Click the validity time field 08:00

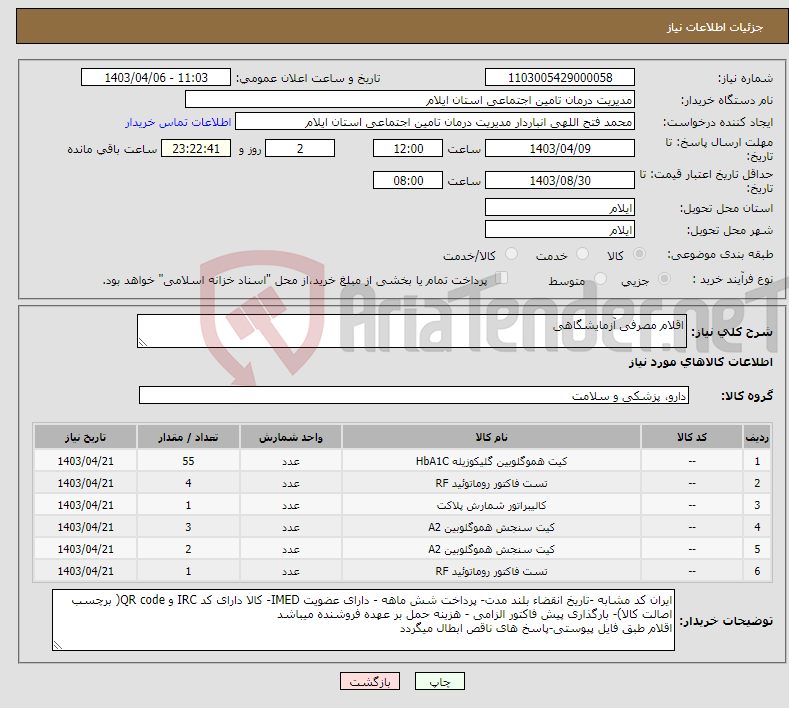(408, 180)
